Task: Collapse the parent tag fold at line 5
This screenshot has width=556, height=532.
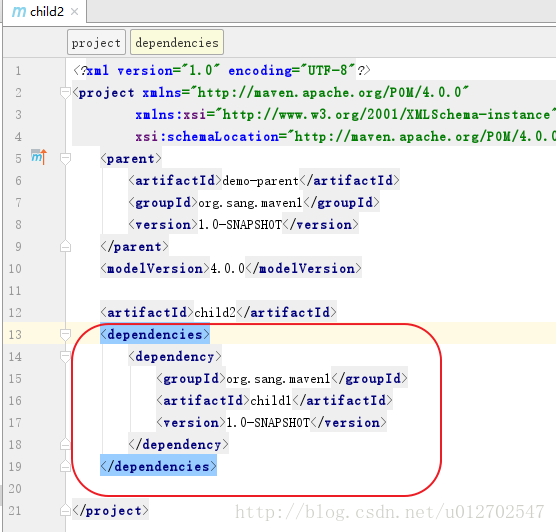Action: click(65, 158)
